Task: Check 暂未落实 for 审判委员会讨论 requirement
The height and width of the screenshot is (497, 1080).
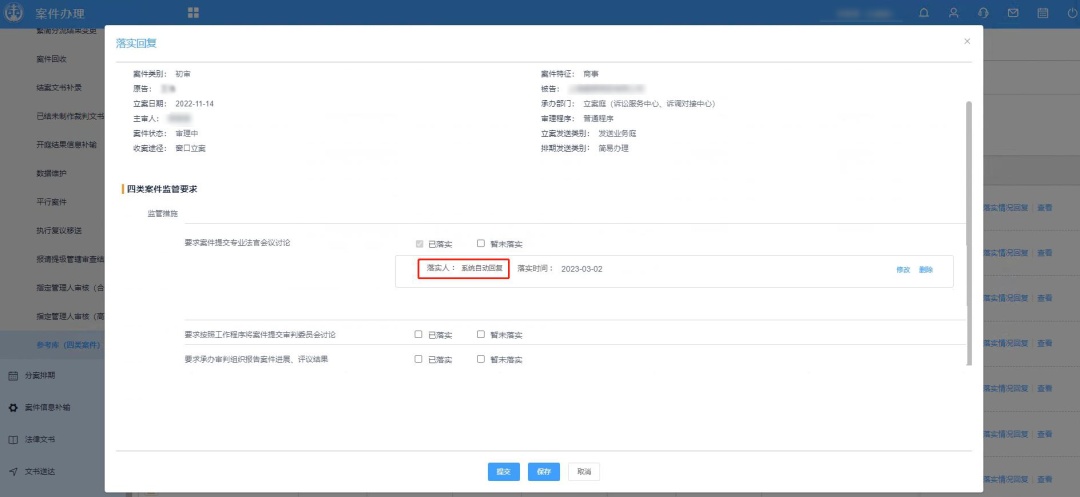Action: click(481, 335)
